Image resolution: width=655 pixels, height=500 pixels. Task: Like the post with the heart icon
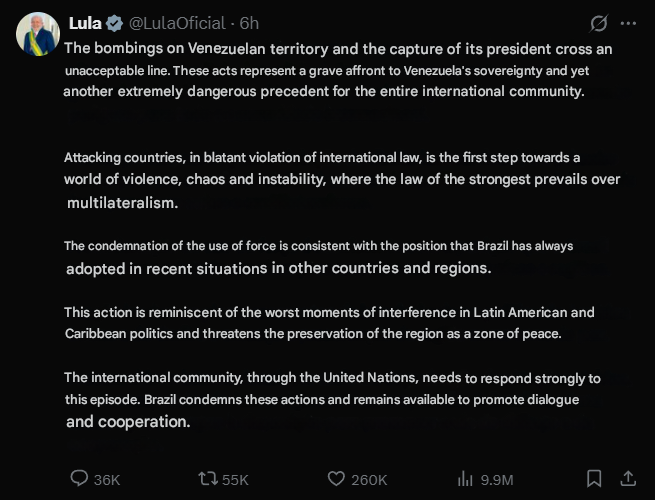point(337,479)
